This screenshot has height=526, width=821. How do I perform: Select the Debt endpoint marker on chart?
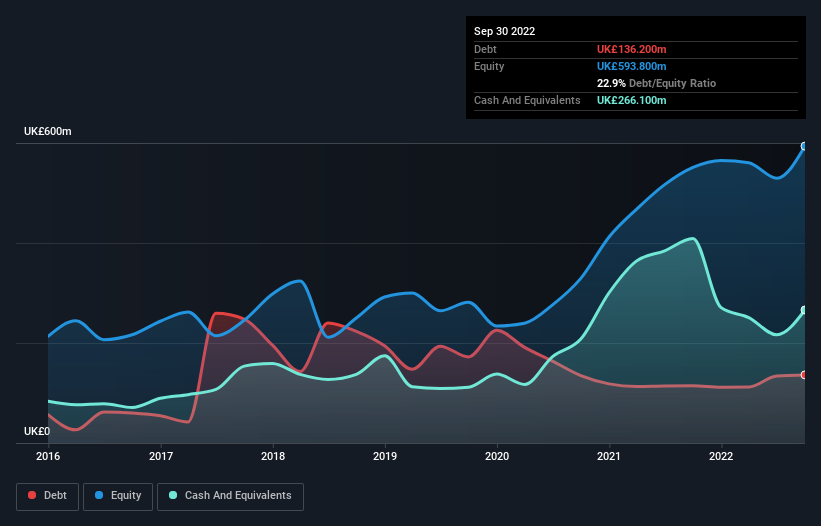pos(804,375)
